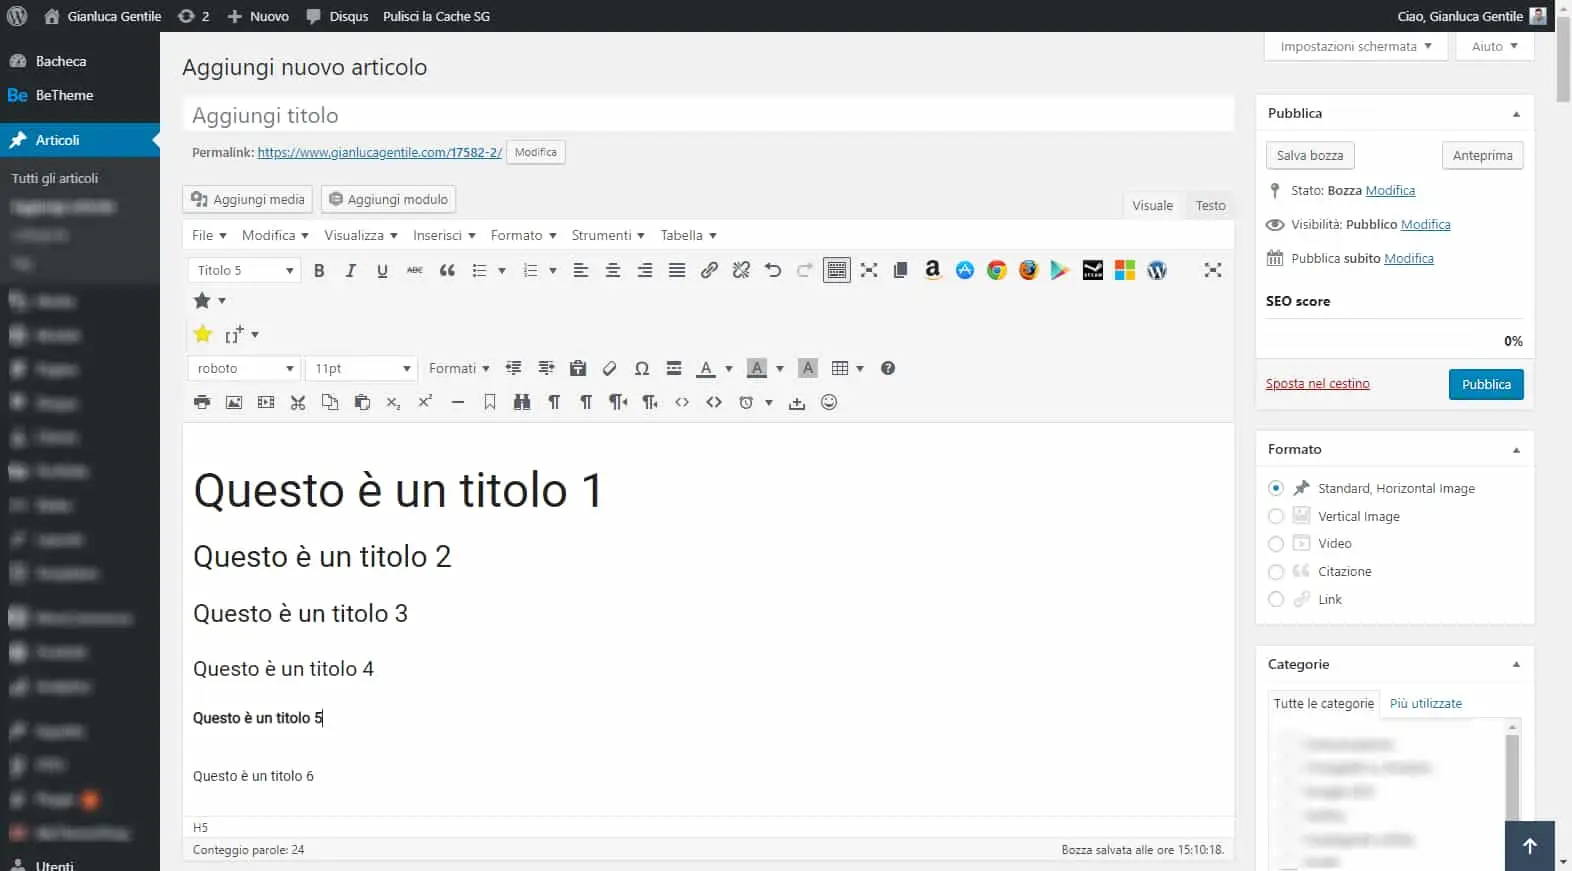The image size is (1572, 871).
Task: Click the Google Play icon in toolbar
Action: coord(1060,270)
